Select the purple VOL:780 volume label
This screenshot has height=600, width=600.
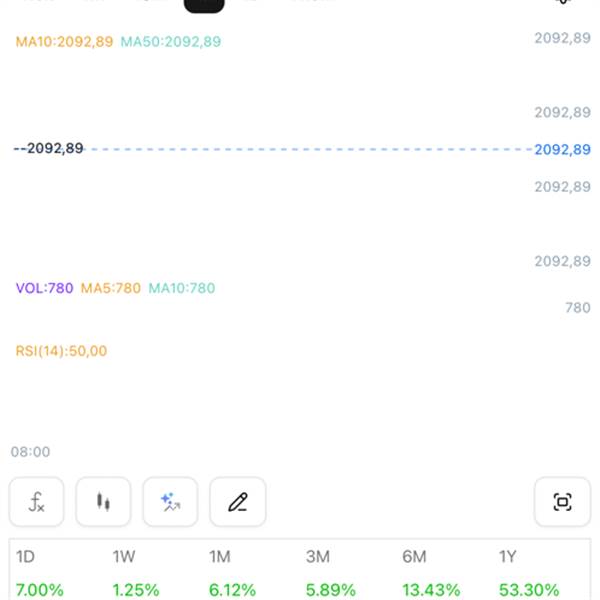point(45,288)
